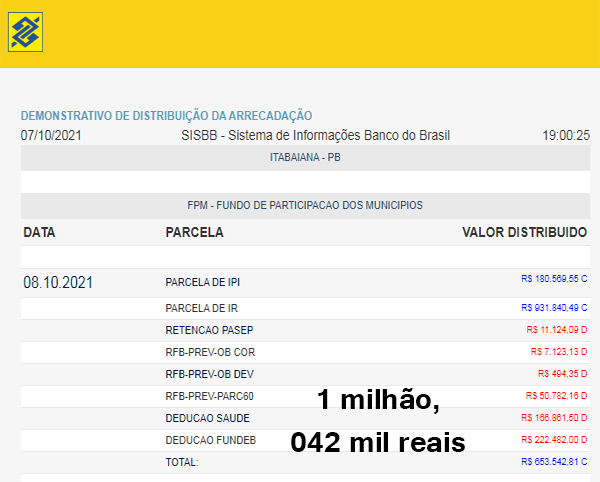Image resolution: width=600 pixels, height=482 pixels.
Task: Click "FPM - FUNDO DE PARTICIPACAO DOS MUNICIPIOS" header
Action: 305,205
